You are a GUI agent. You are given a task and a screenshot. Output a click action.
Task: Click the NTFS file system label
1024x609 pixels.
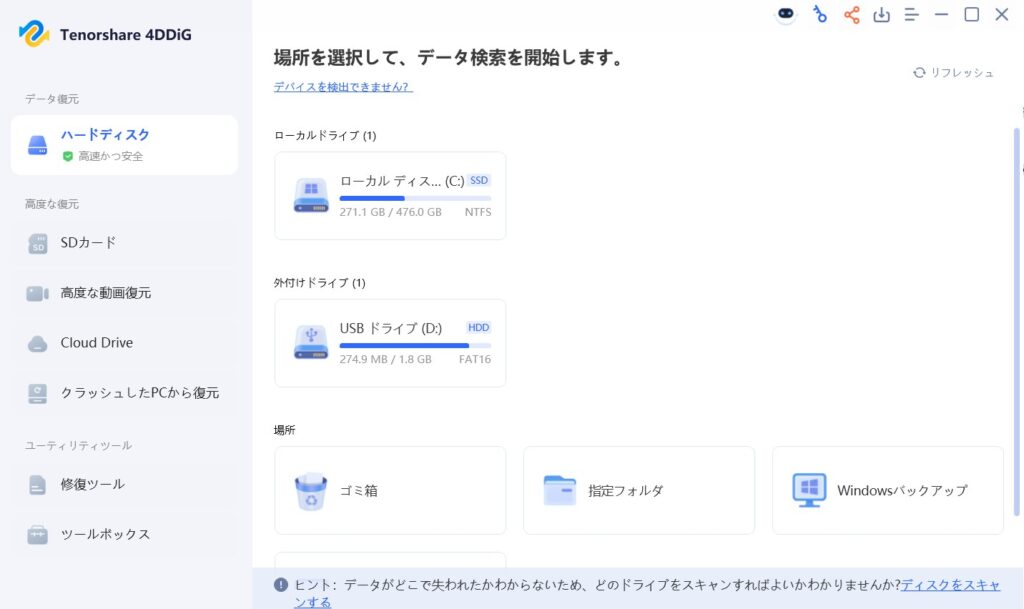click(478, 212)
